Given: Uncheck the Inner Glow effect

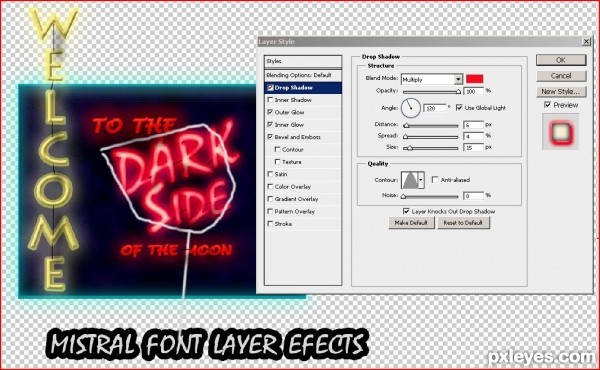Looking at the screenshot, I should click(270, 124).
